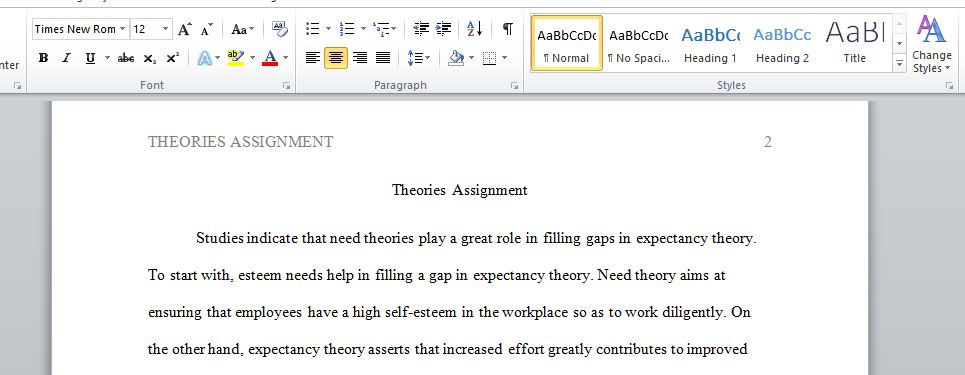
Task: Open bullet library dropdown arrow
Action: pos(328,28)
